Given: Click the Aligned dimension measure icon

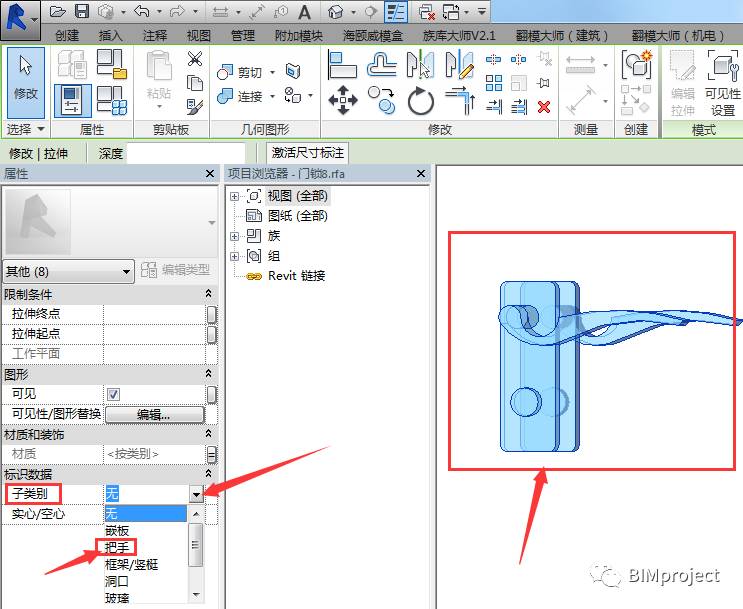Looking at the screenshot, I should [x=580, y=64].
